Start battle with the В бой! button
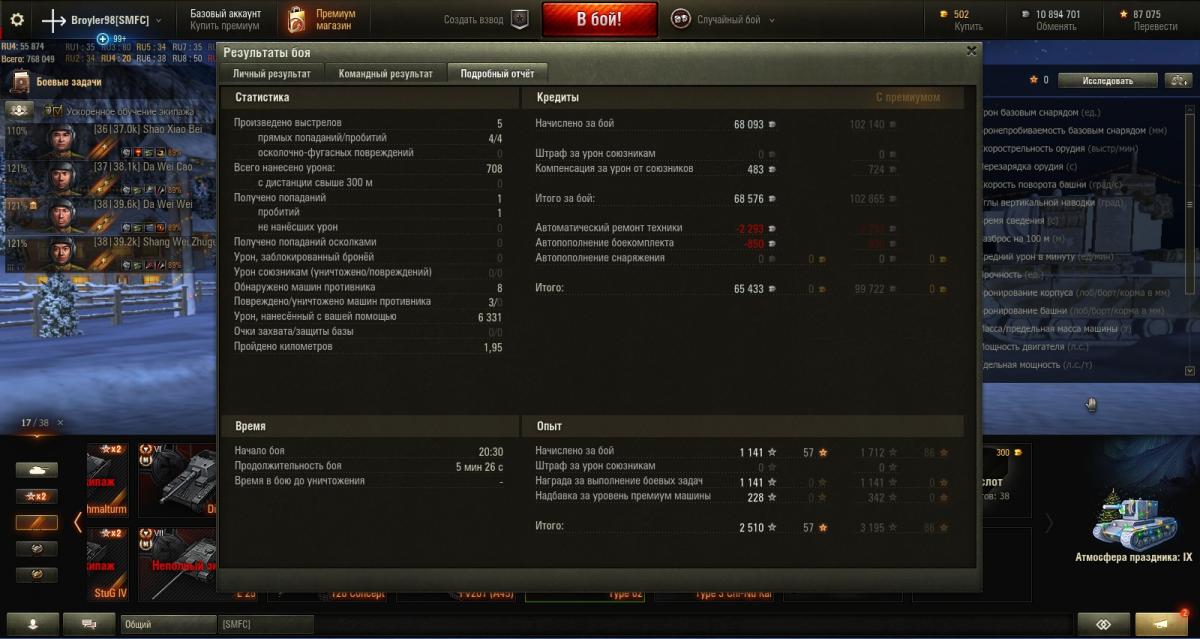This screenshot has width=1200, height=639. (x=600, y=19)
